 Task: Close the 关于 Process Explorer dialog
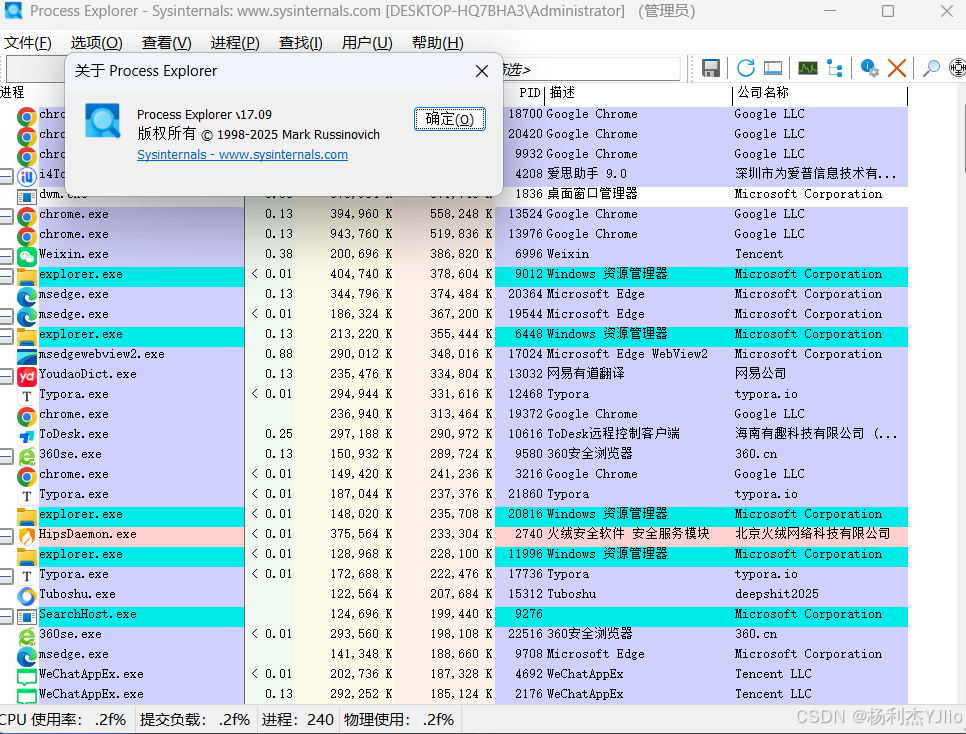point(482,71)
